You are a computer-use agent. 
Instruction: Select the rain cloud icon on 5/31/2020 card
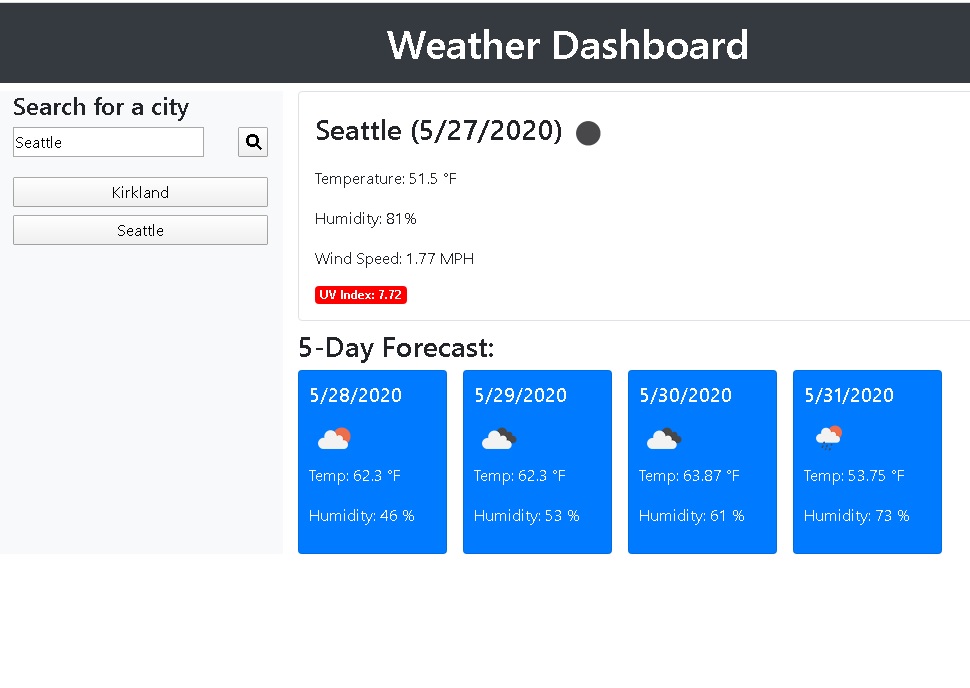click(x=829, y=437)
